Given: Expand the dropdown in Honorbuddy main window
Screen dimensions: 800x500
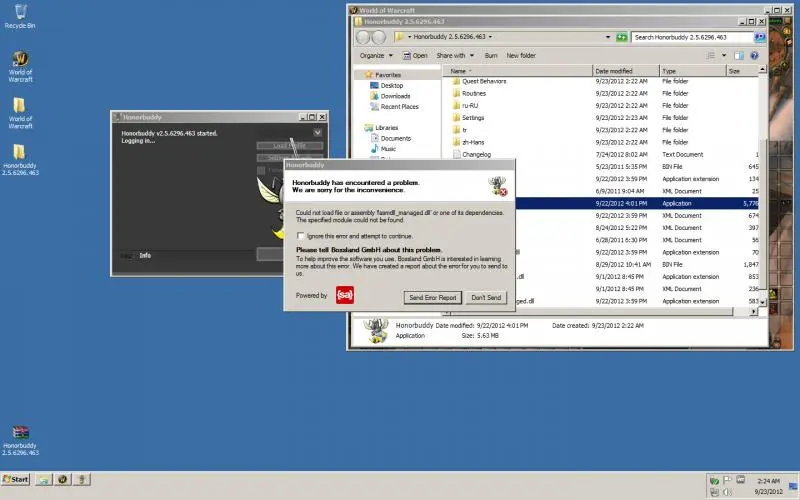Looking at the screenshot, I should (x=317, y=133).
